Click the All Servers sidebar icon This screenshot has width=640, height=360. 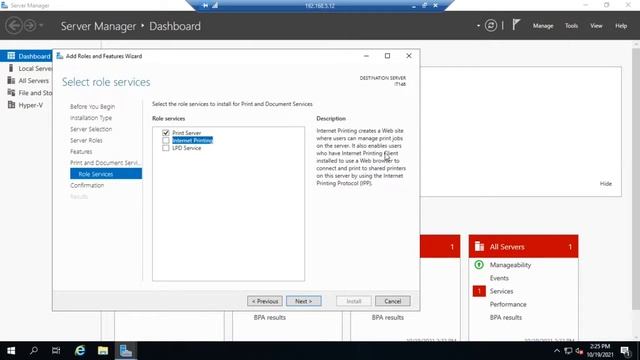point(11,80)
